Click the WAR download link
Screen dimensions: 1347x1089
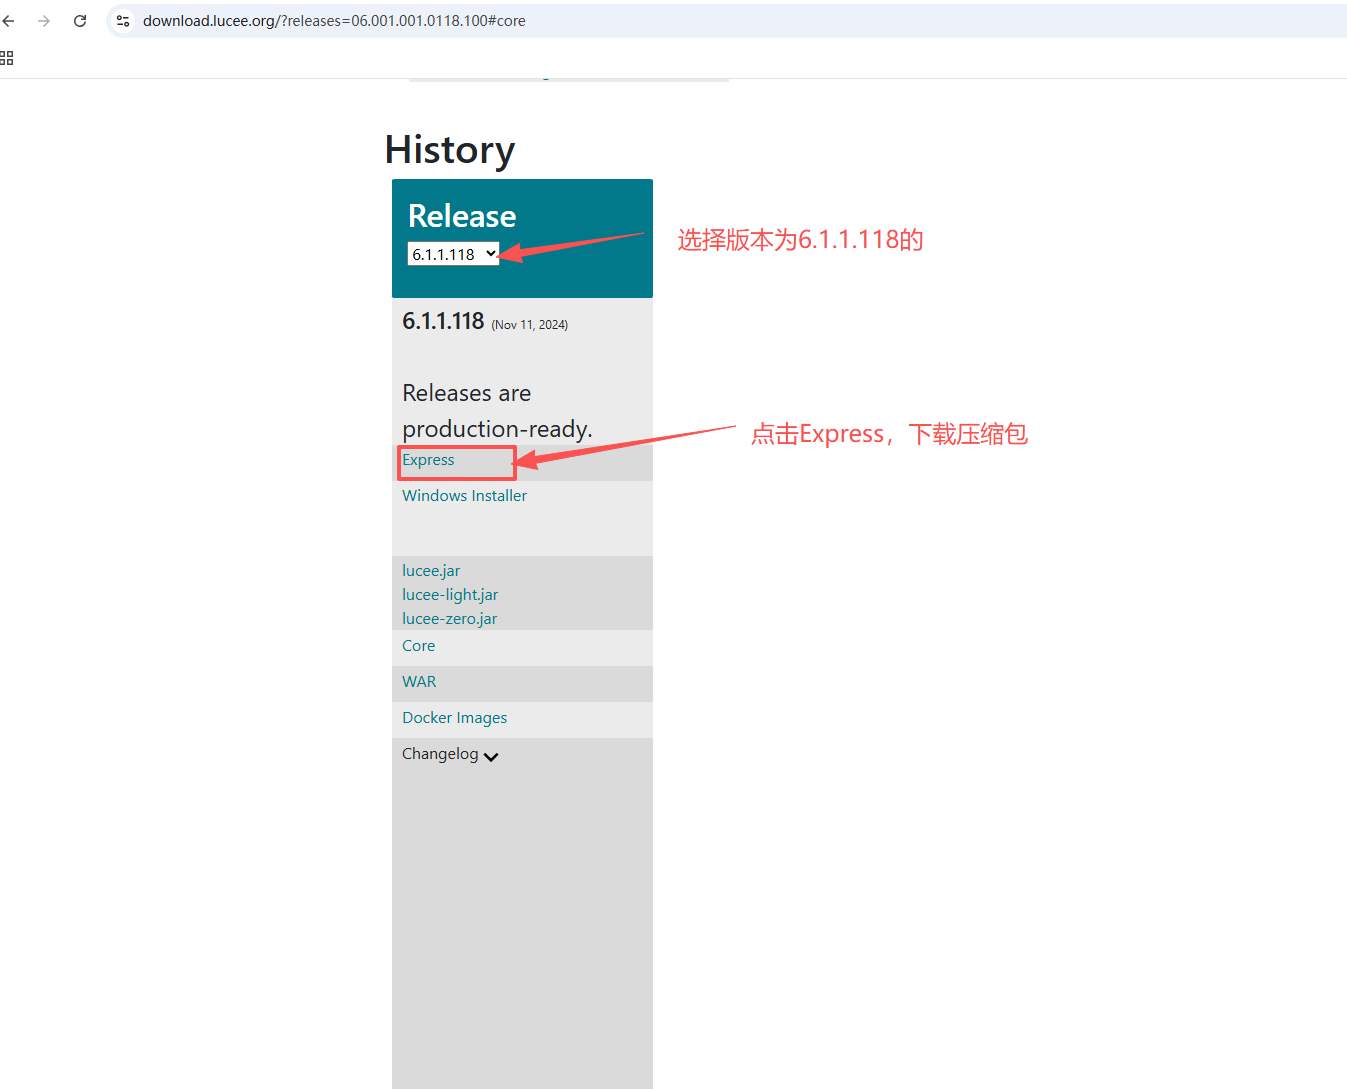pyautogui.click(x=419, y=682)
